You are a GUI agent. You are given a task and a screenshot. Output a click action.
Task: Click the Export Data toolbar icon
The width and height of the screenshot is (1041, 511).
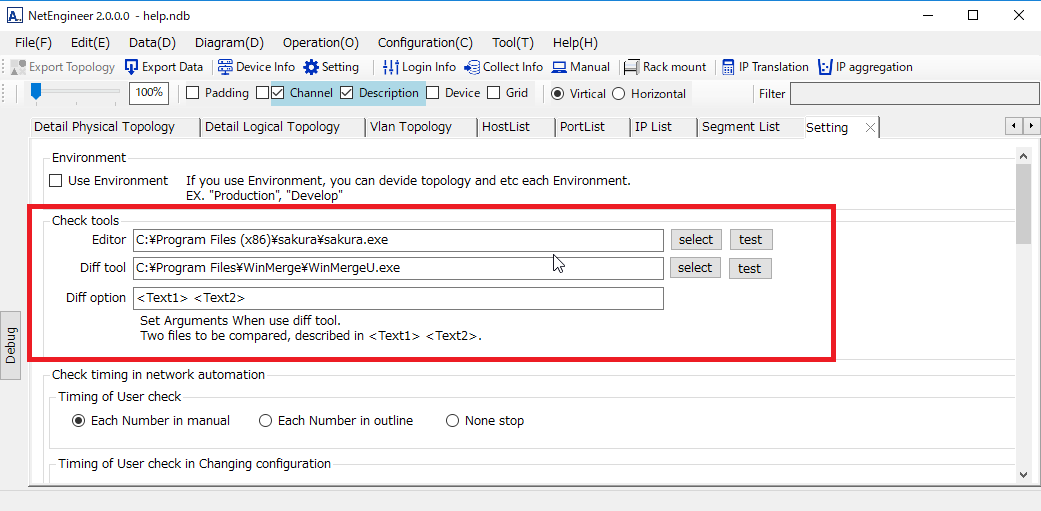coord(132,67)
